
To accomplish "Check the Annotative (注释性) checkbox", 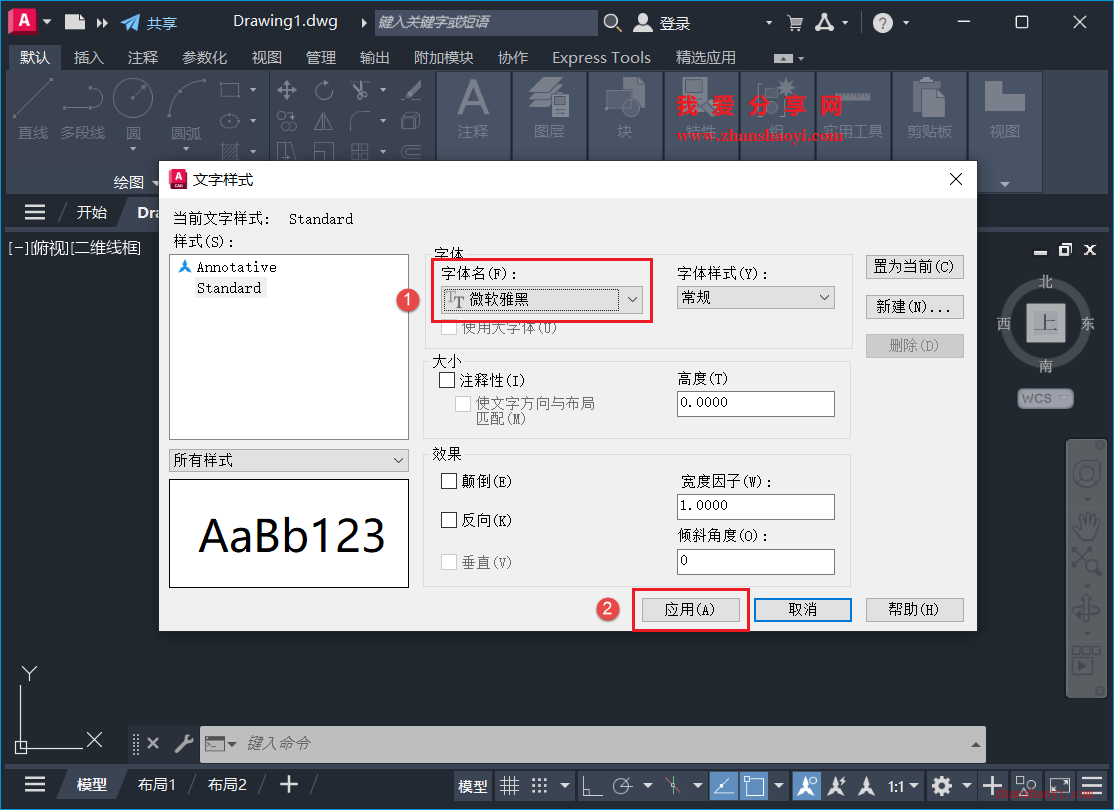I will click(447, 380).
